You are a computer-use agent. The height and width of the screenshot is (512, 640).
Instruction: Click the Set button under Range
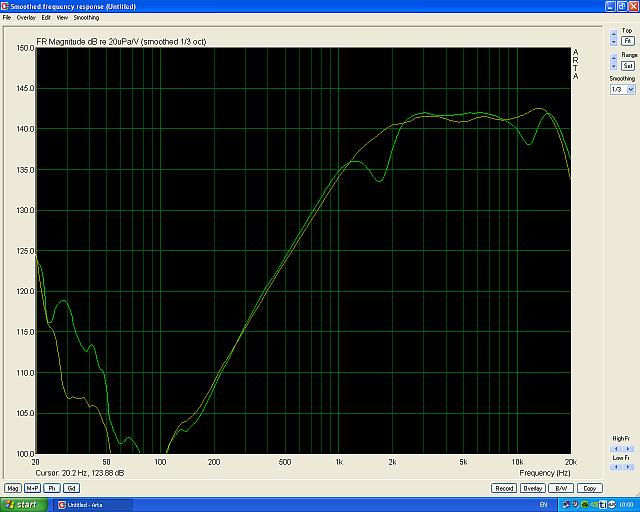628,65
